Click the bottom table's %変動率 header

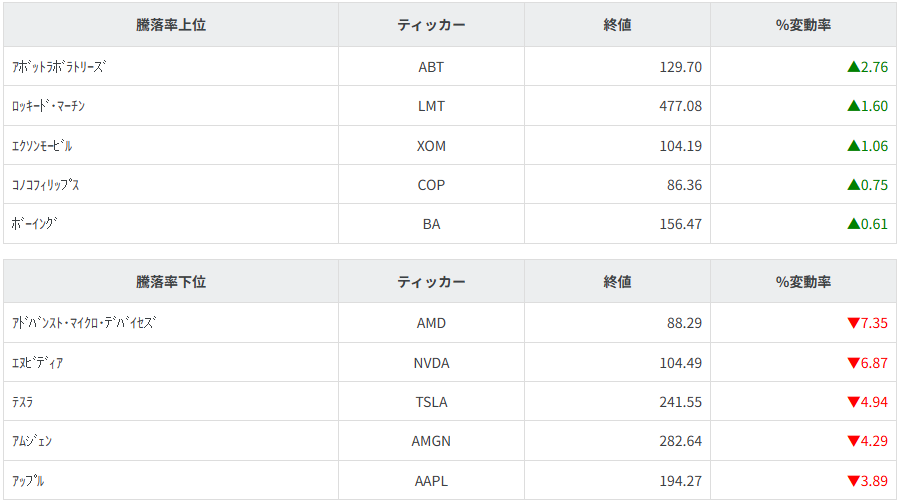tap(803, 282)
